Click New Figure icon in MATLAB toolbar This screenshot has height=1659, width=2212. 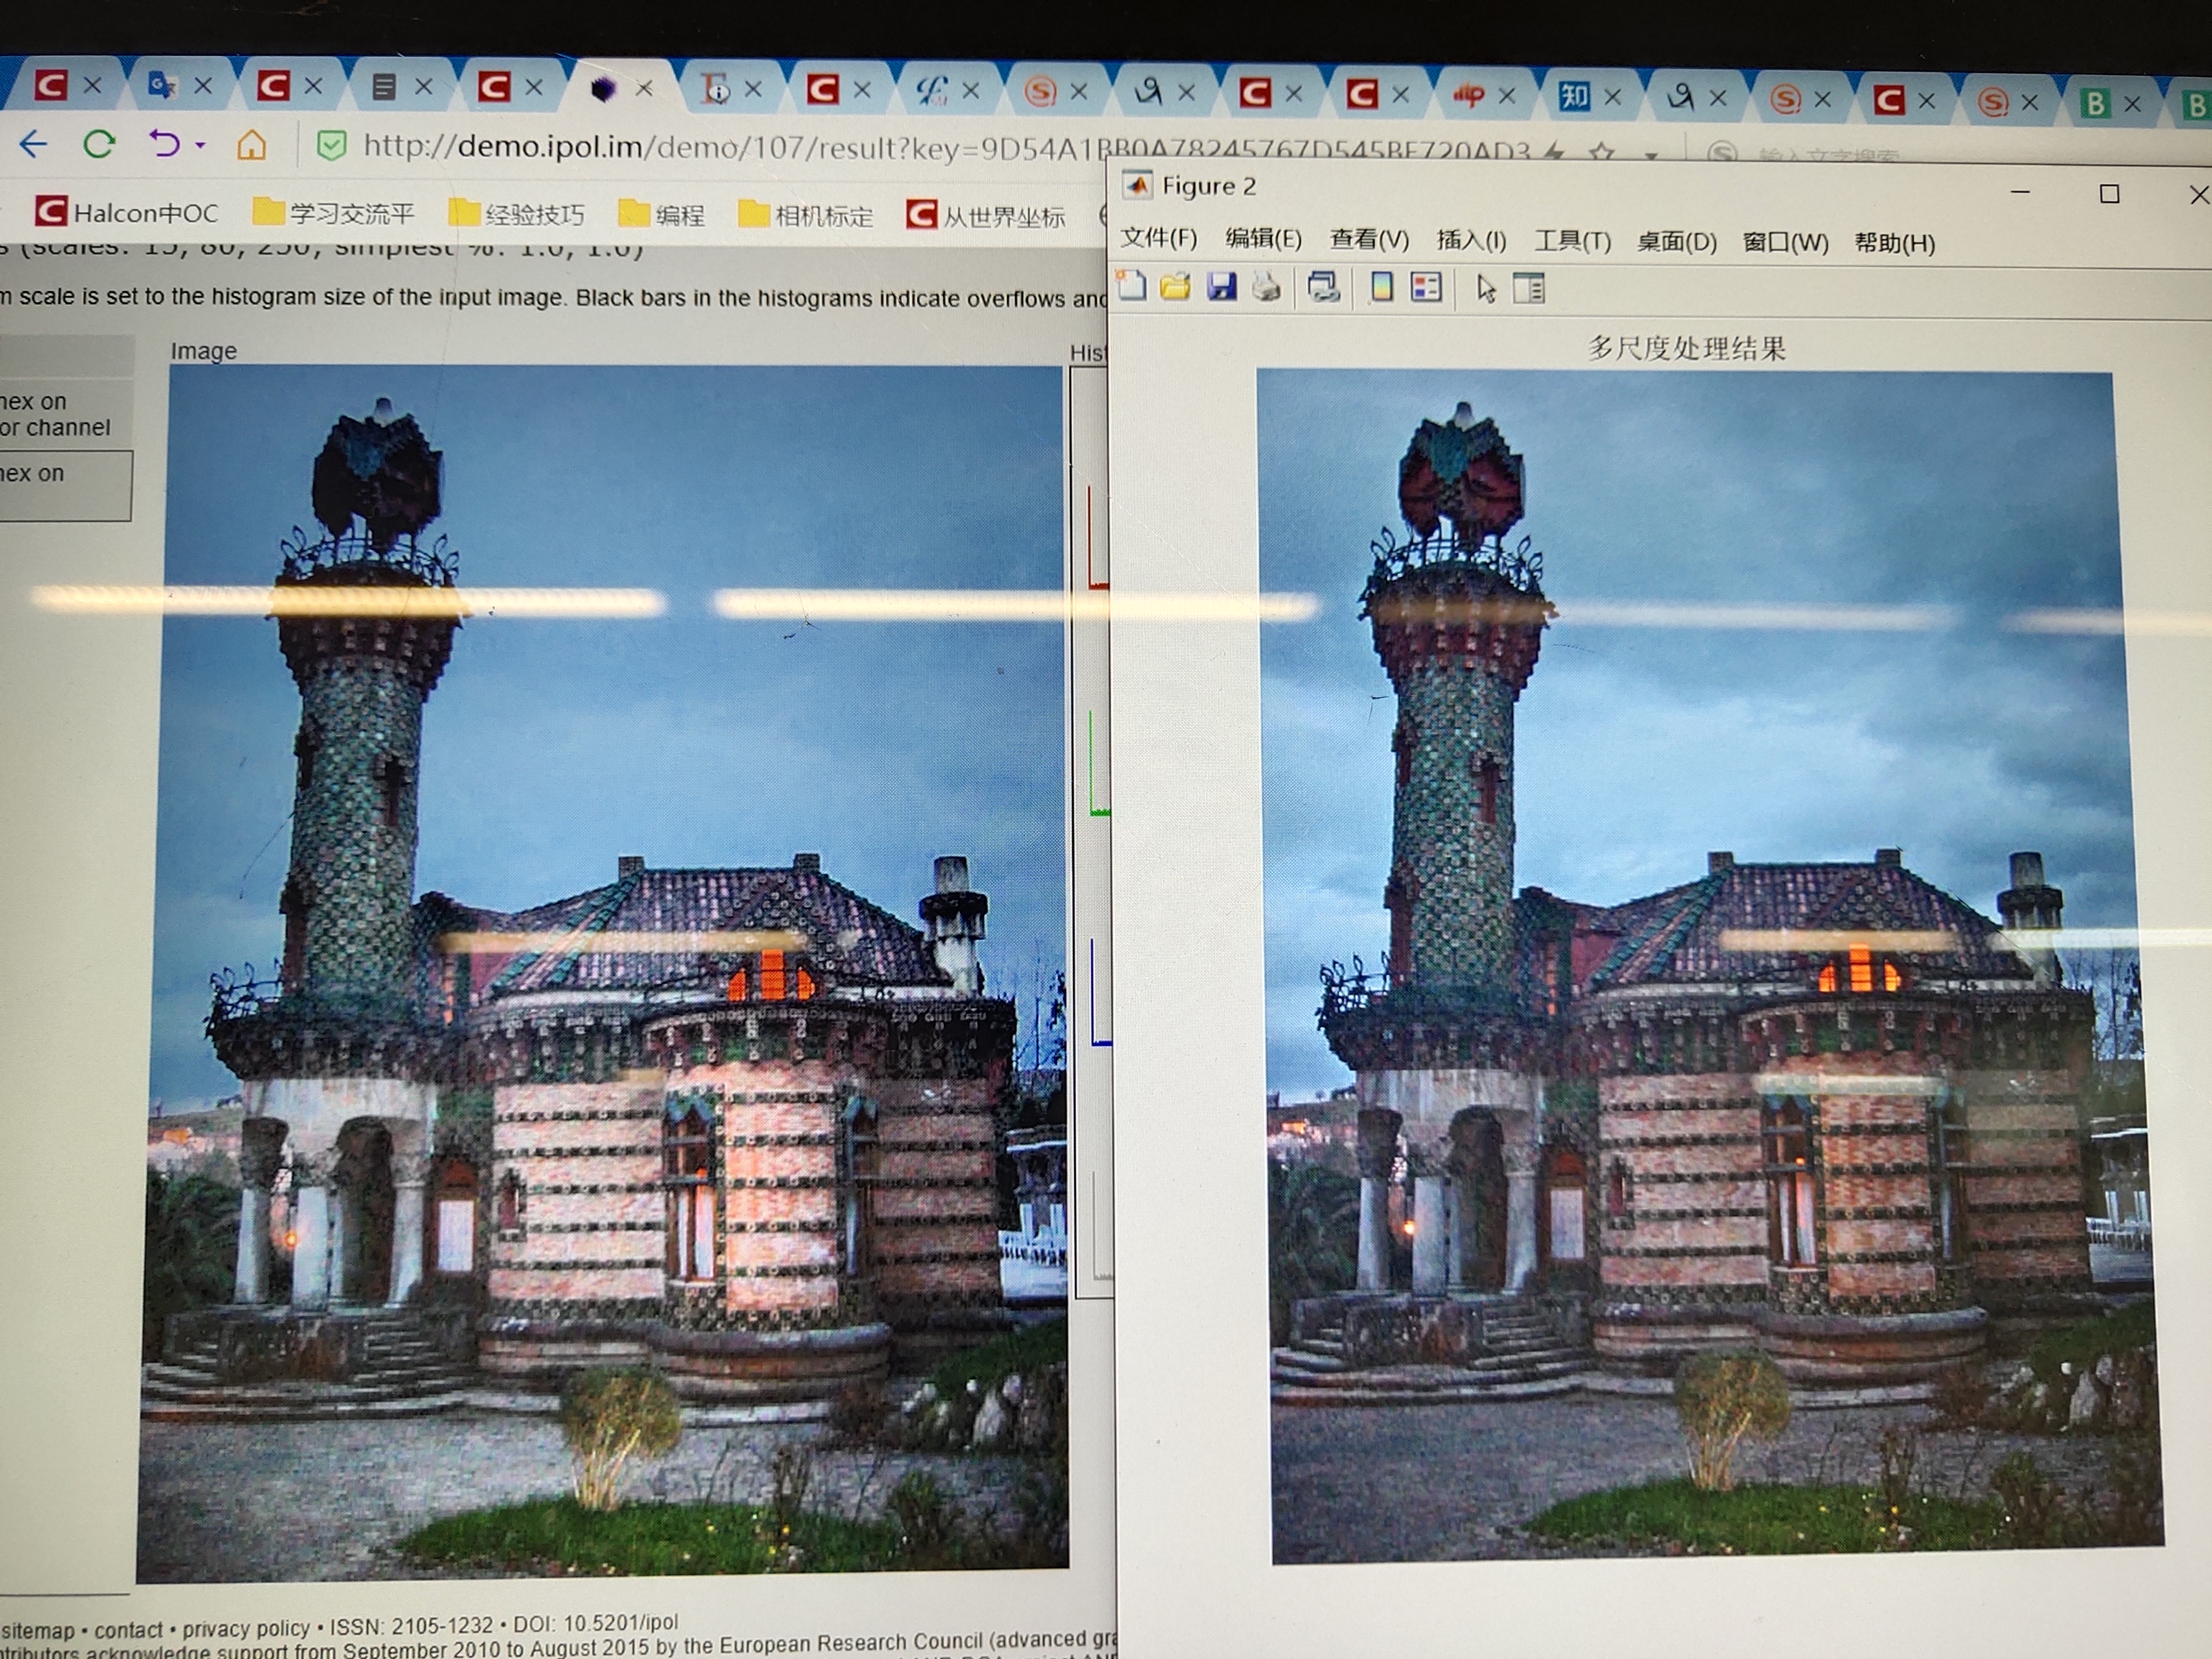[1131, 286]
